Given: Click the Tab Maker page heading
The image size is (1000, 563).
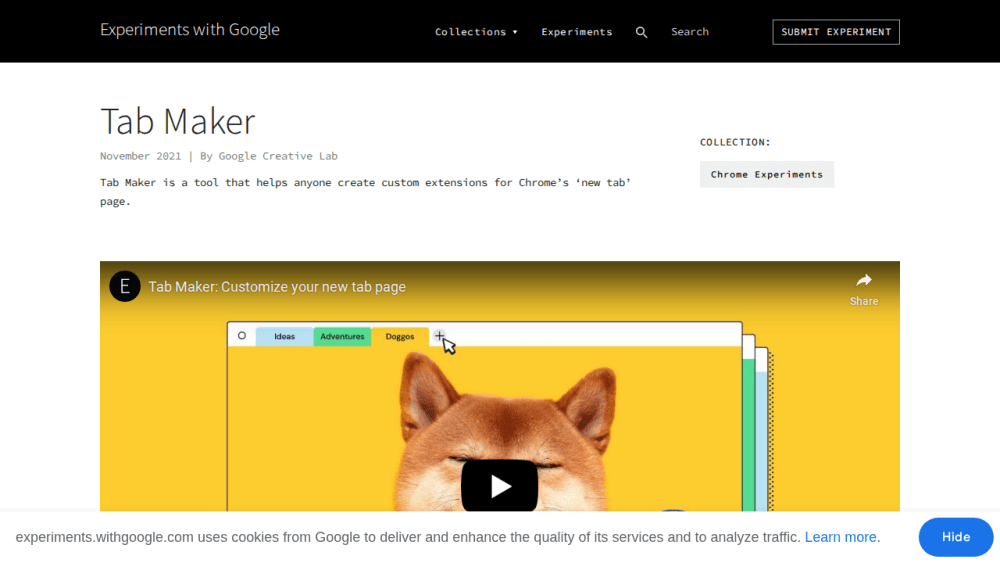Looking at the screenshot, I should [177, 121].
